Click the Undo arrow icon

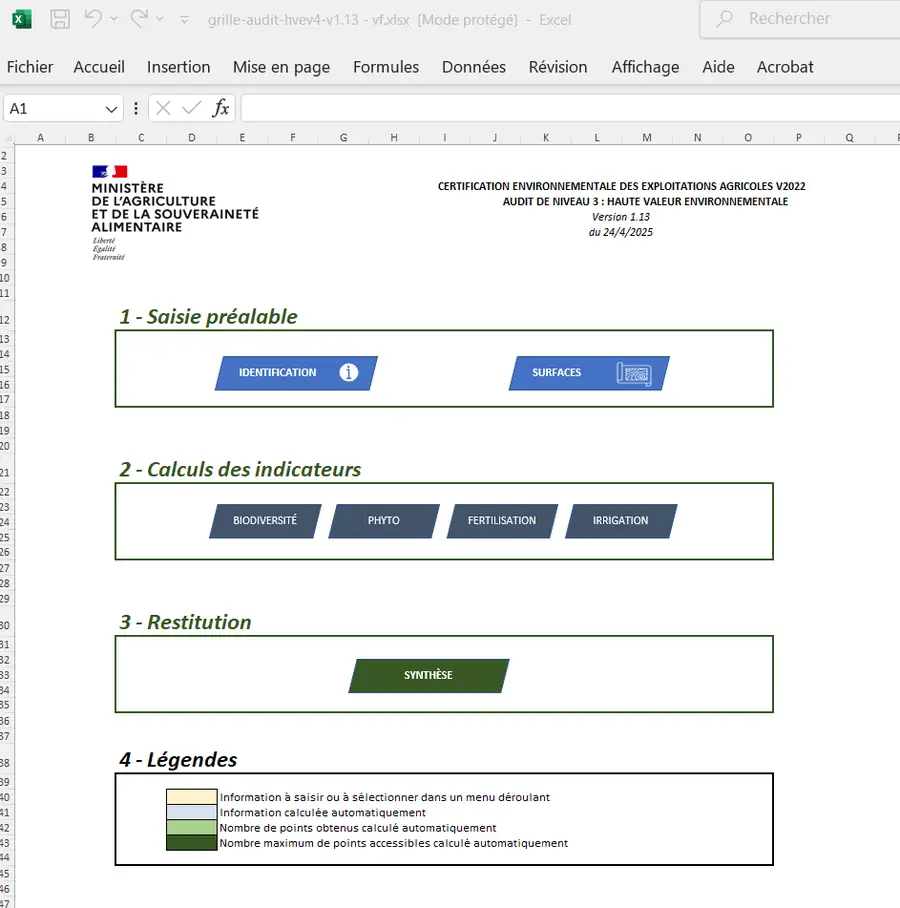(x=93, y=19)
